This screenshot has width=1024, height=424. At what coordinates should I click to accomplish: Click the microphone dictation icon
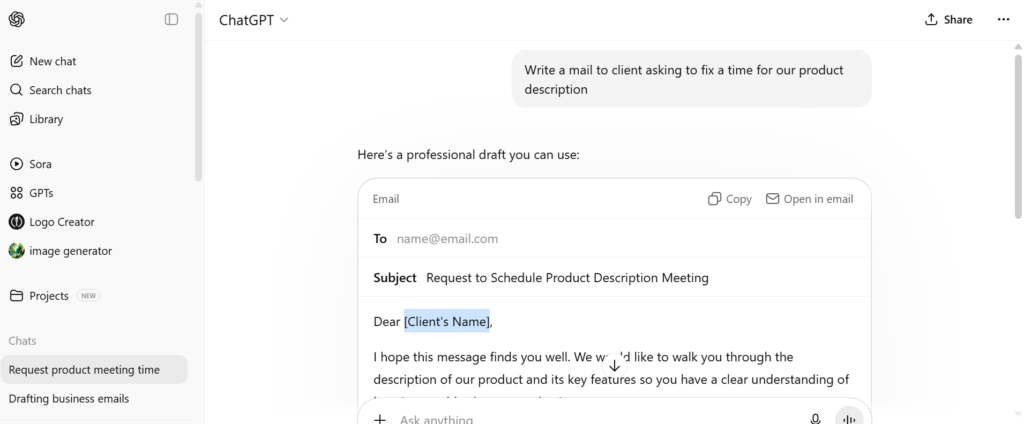[816, 419]
